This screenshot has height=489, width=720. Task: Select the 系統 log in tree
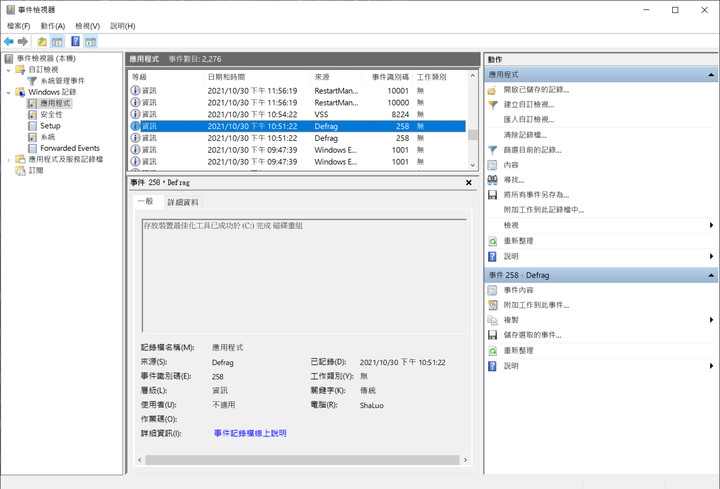click(x=48, y=137)
